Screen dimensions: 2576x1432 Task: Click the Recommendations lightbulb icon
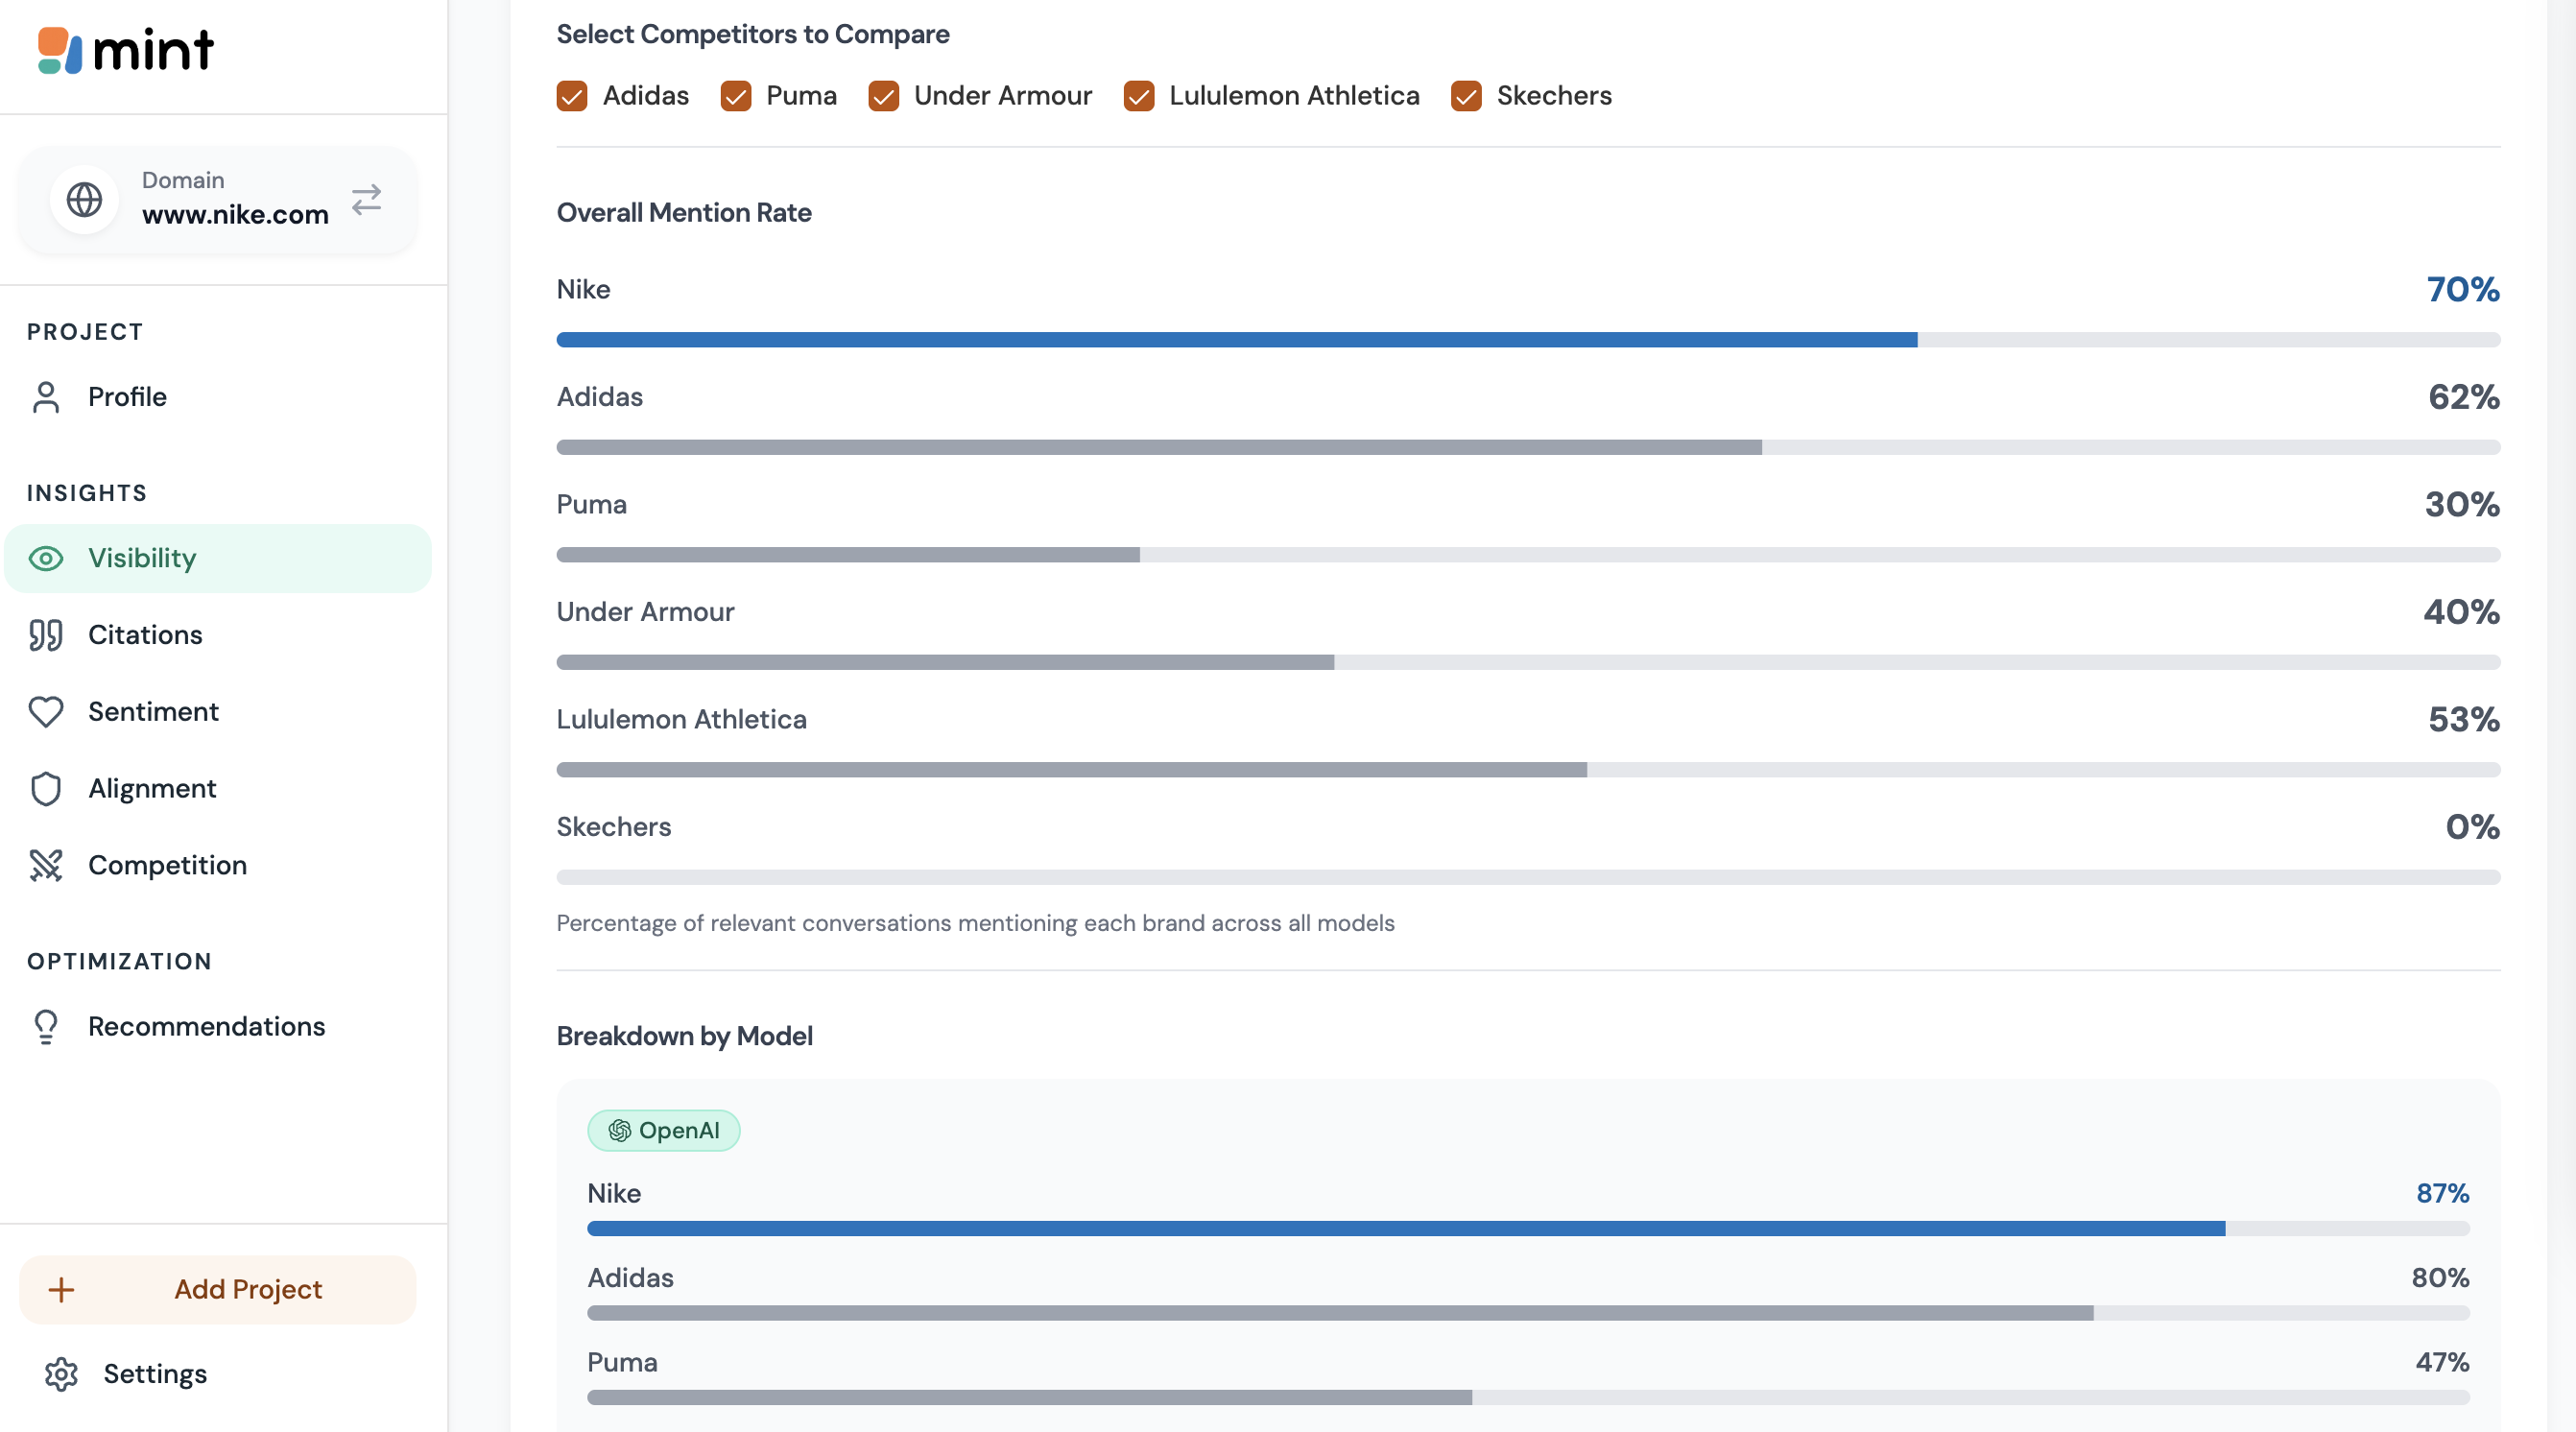point(46,1027)
